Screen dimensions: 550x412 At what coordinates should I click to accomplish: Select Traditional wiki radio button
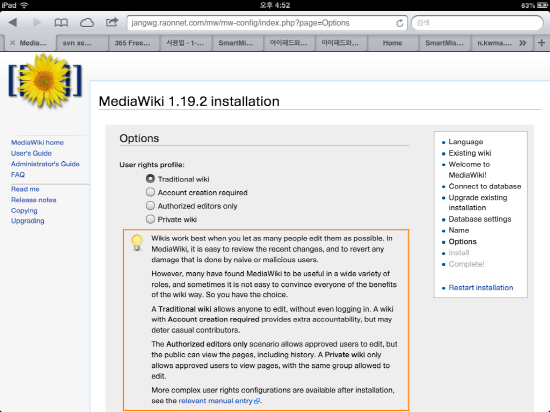(150, 179)
